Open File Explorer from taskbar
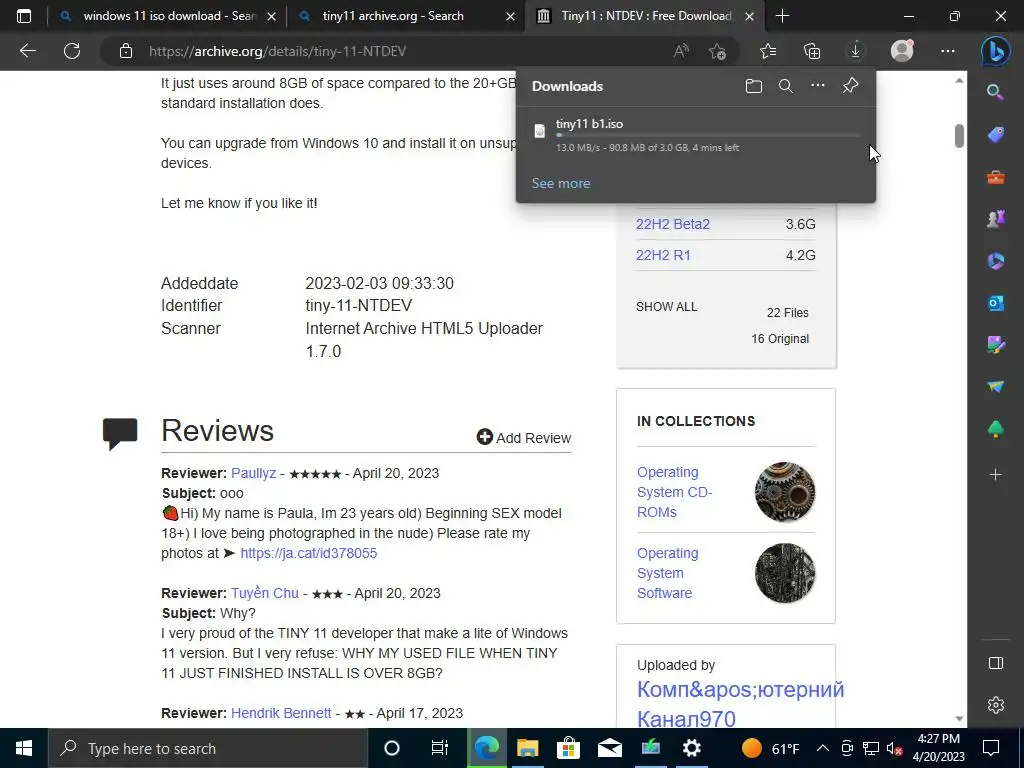Viewport: 1024px width, 768px height. pyautogui.click(x=527, y=748)
